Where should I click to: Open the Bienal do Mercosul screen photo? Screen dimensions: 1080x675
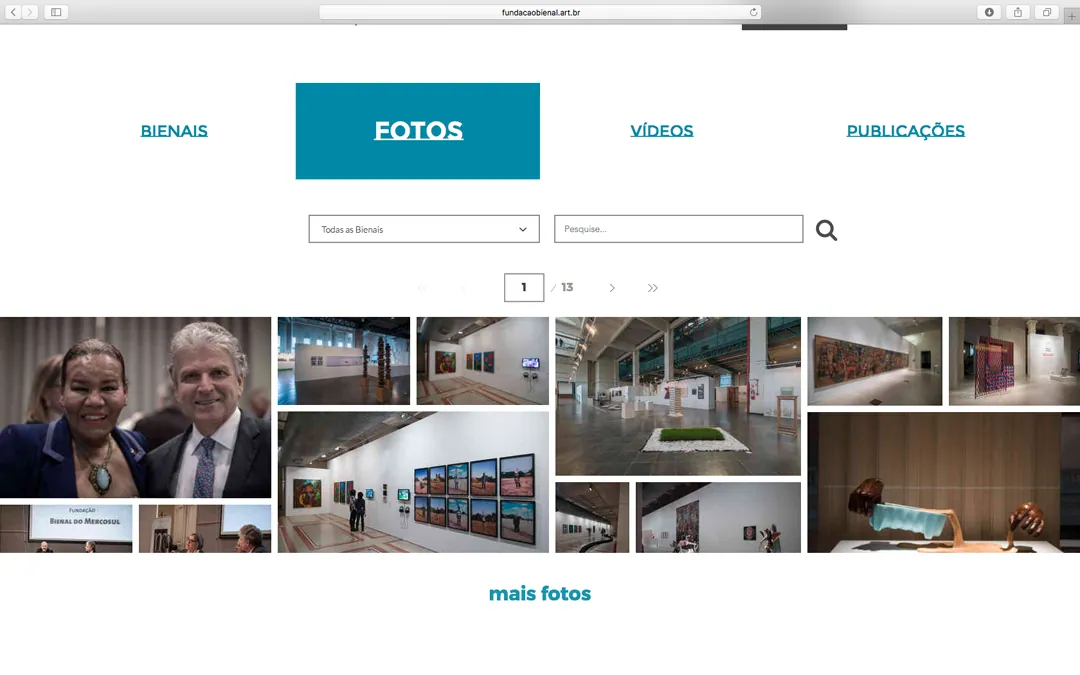[x=66, y=529]
